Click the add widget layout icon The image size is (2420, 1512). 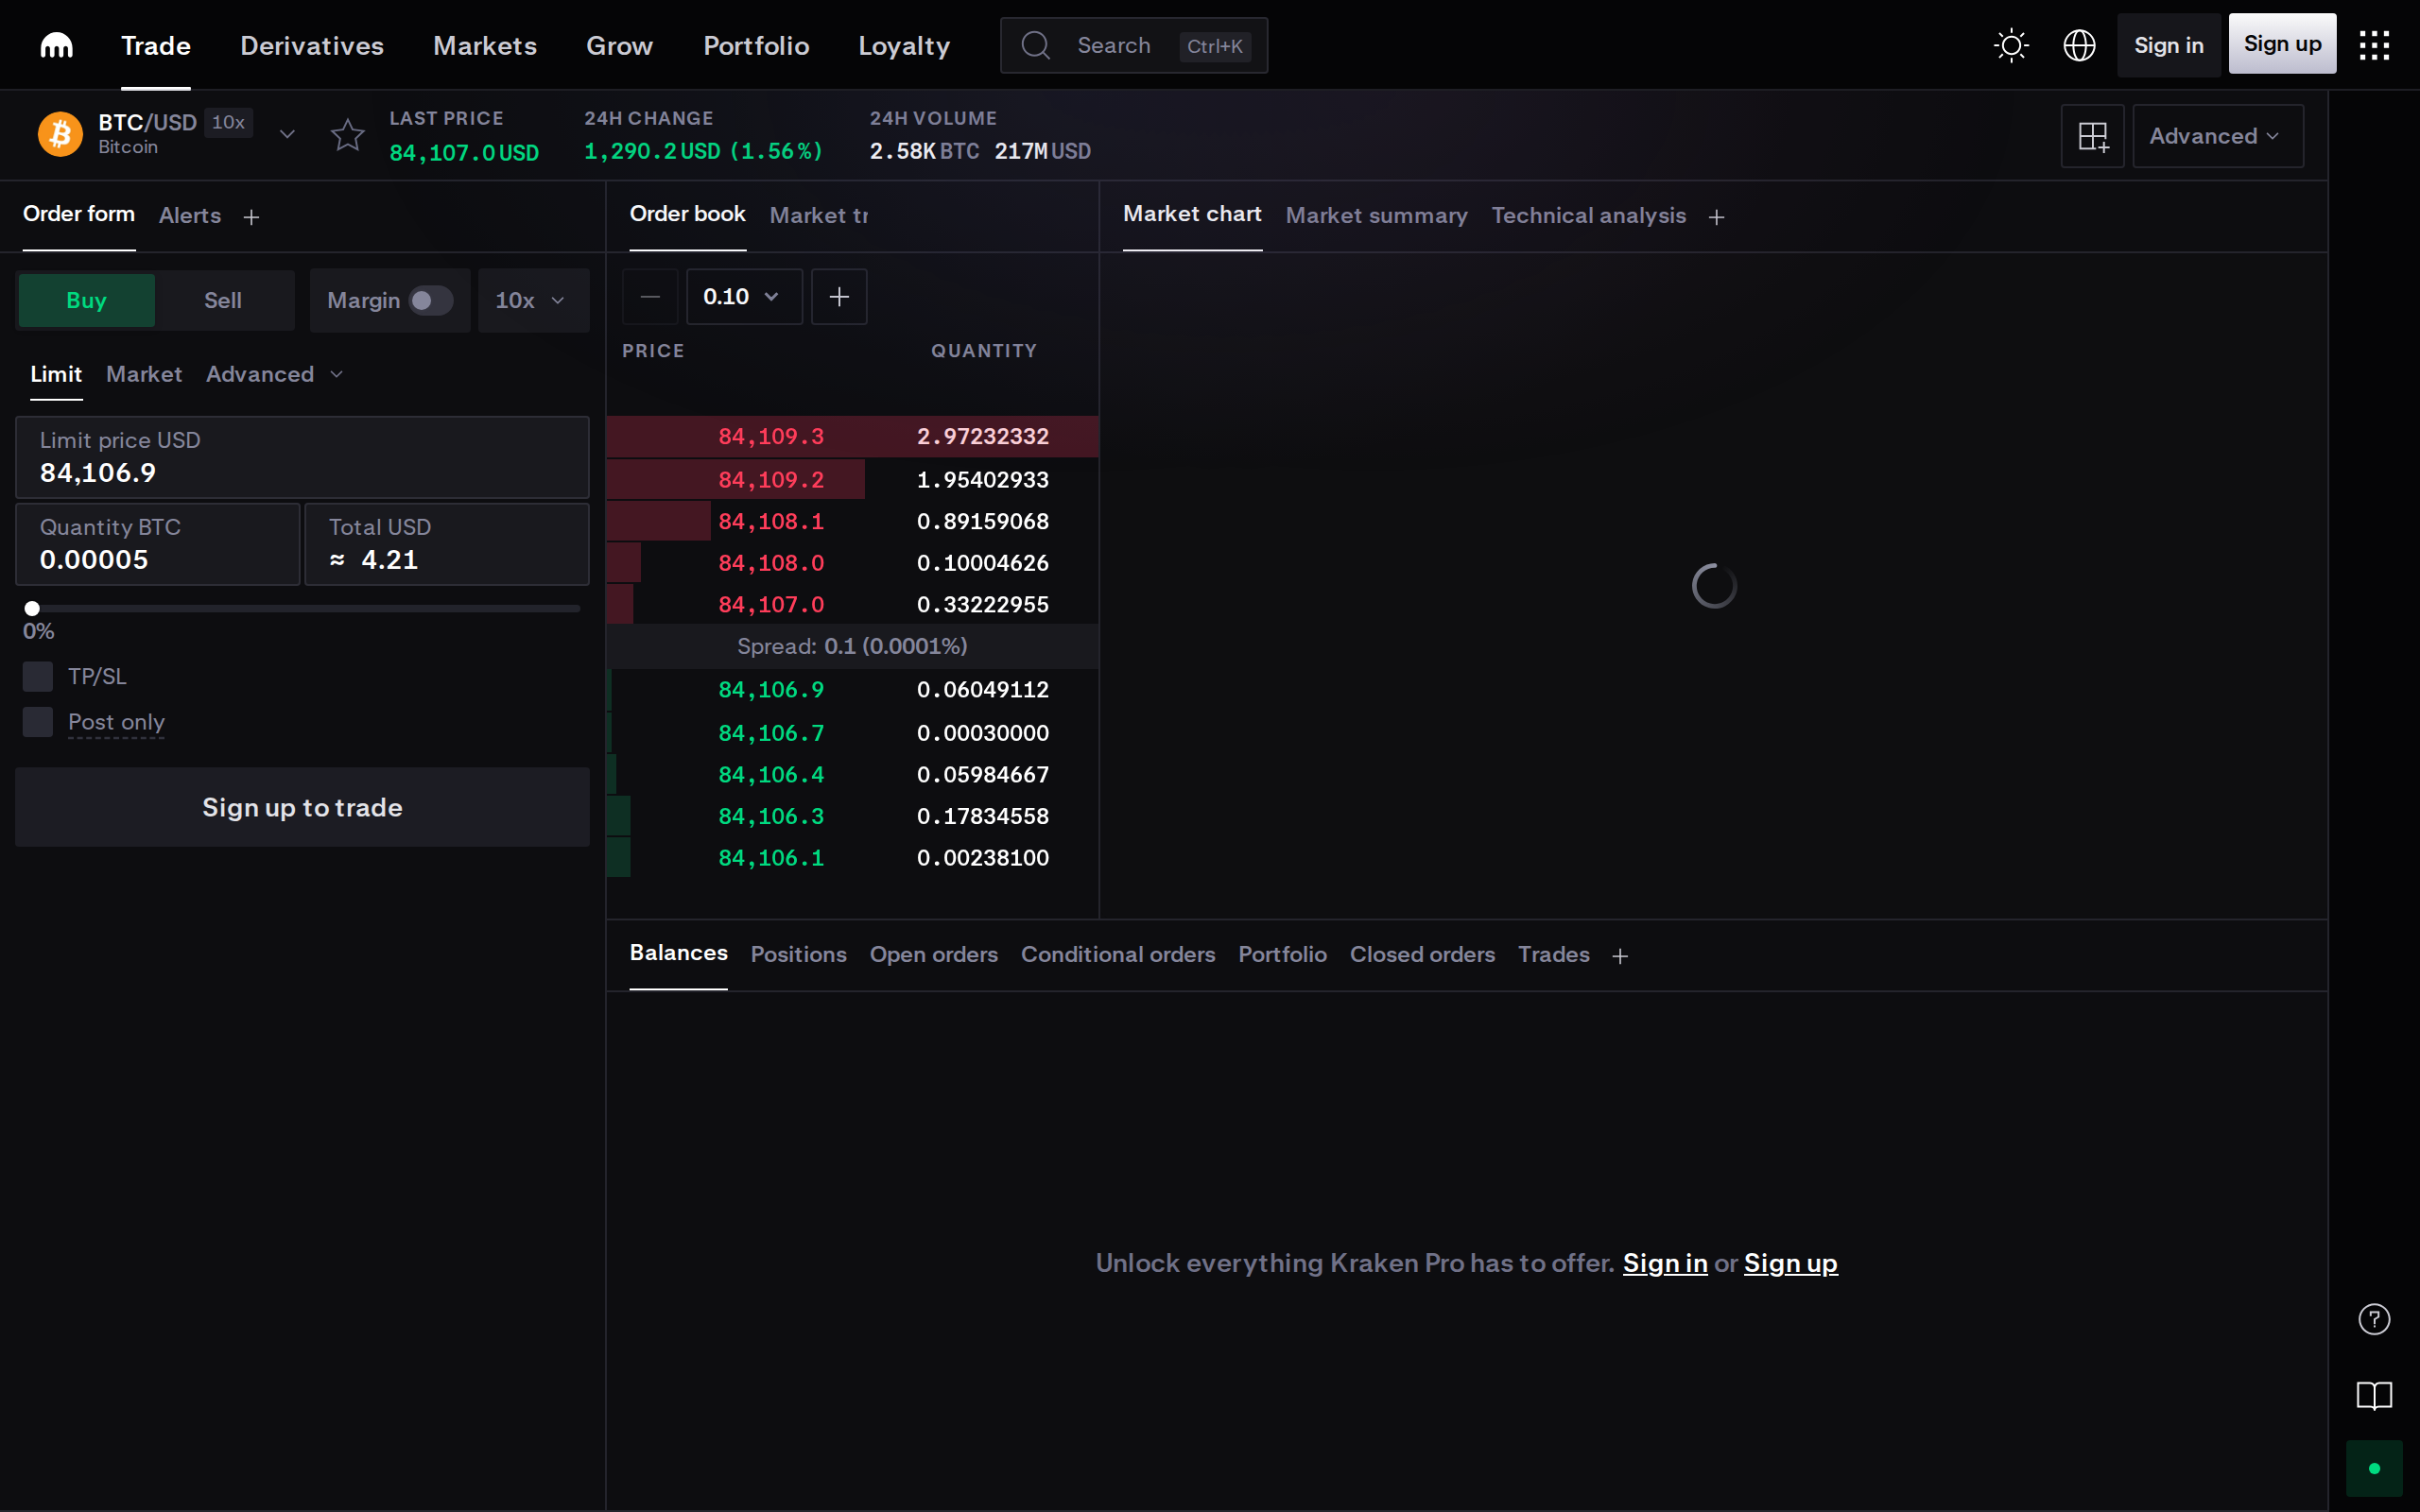tap(2092, 136)
